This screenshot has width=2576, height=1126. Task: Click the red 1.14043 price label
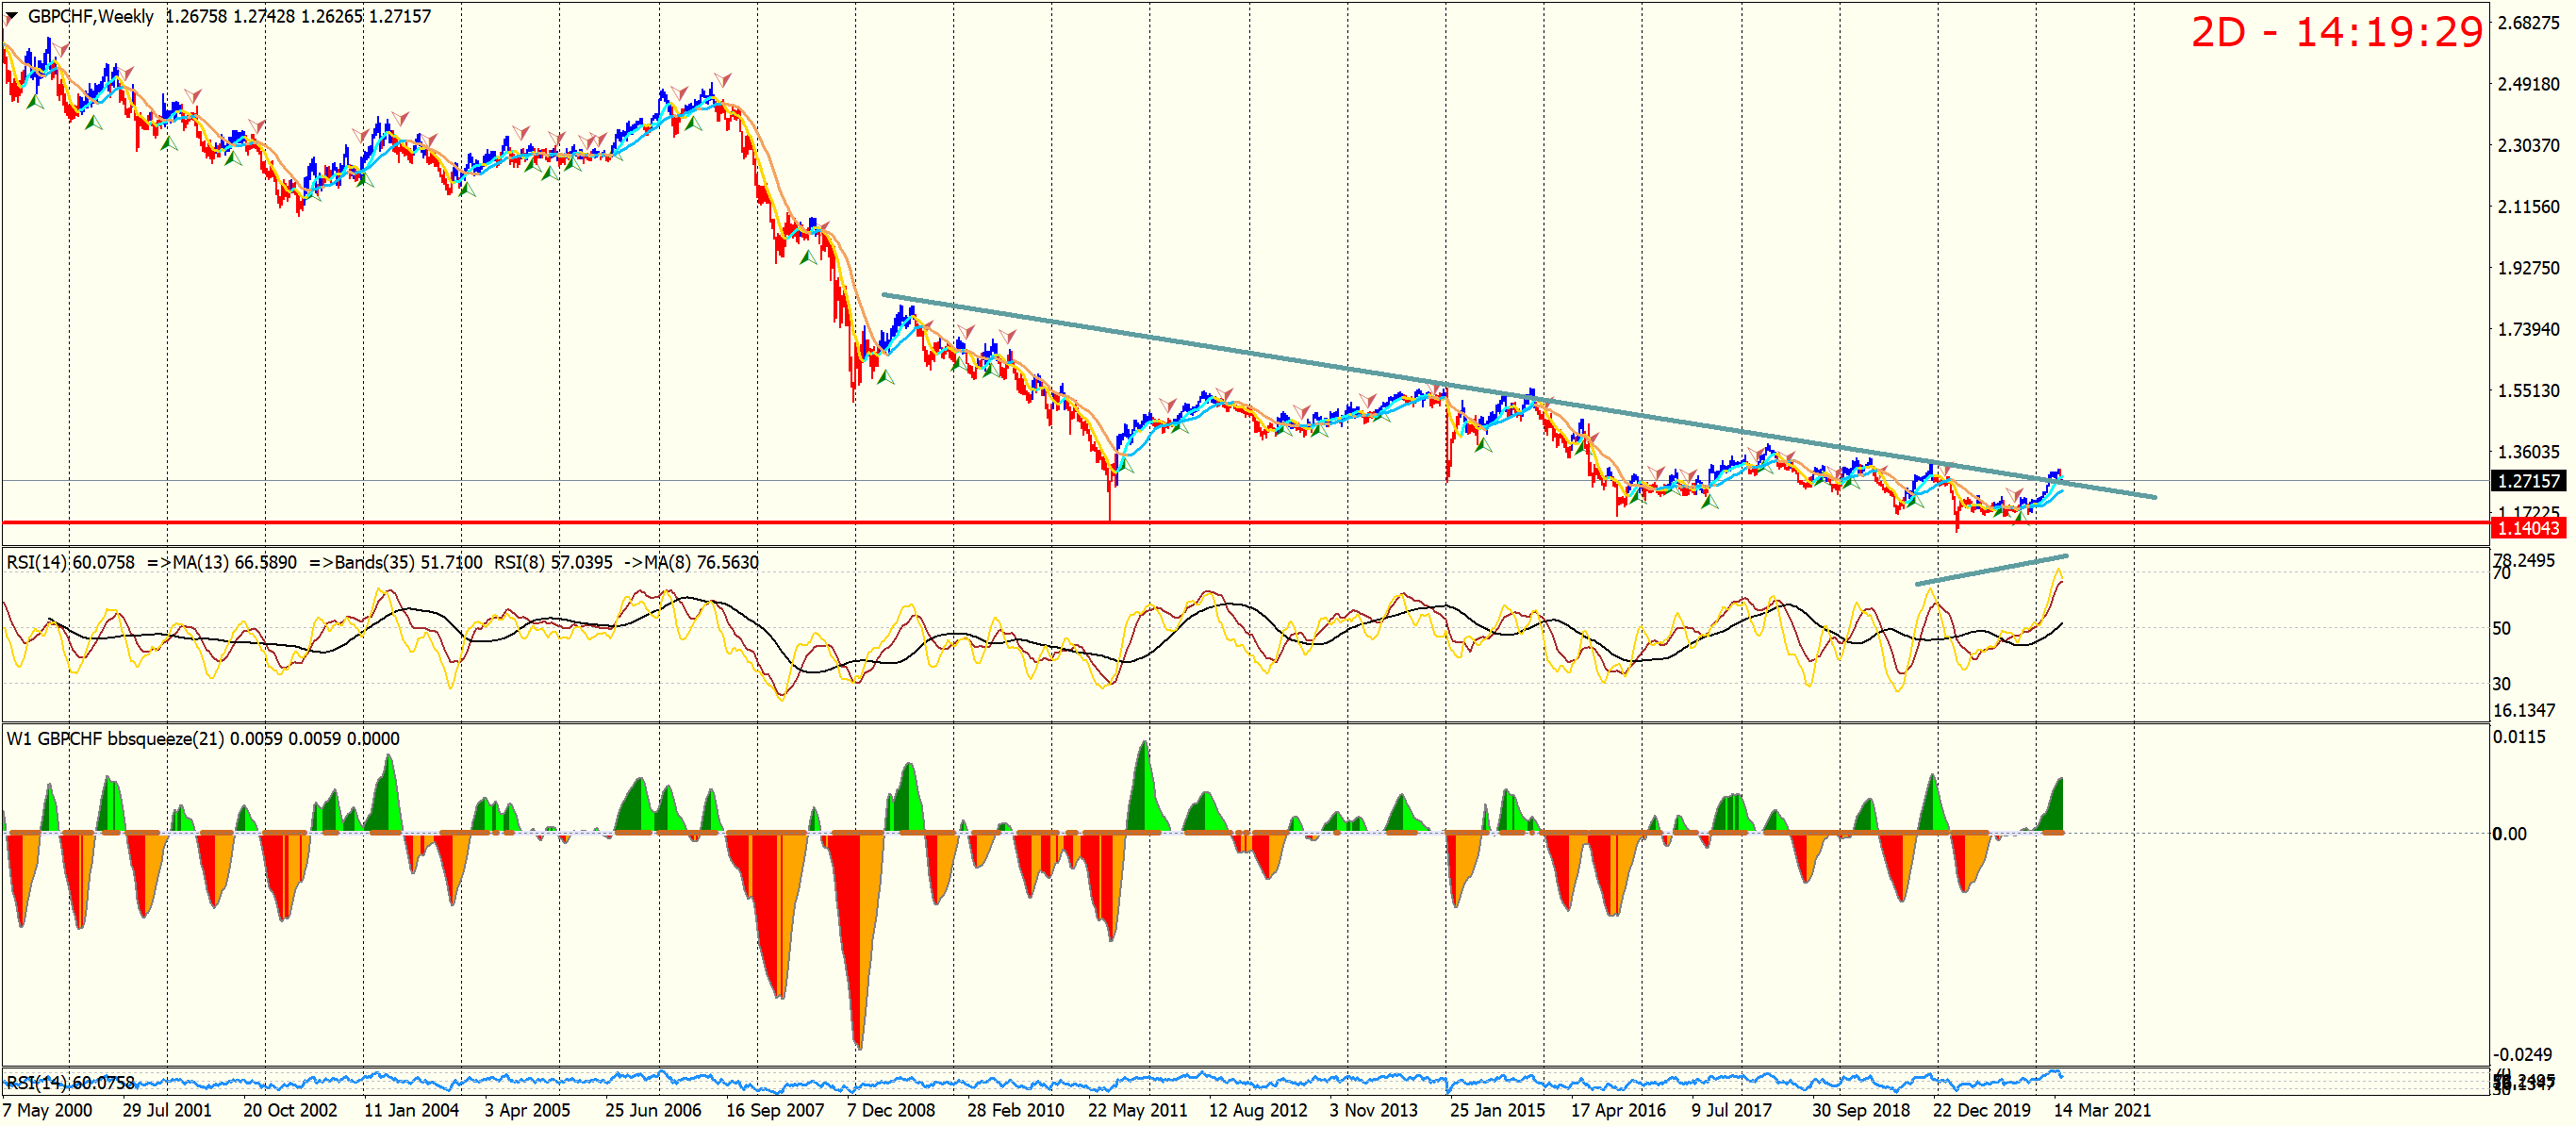(x=2529, y=528)
